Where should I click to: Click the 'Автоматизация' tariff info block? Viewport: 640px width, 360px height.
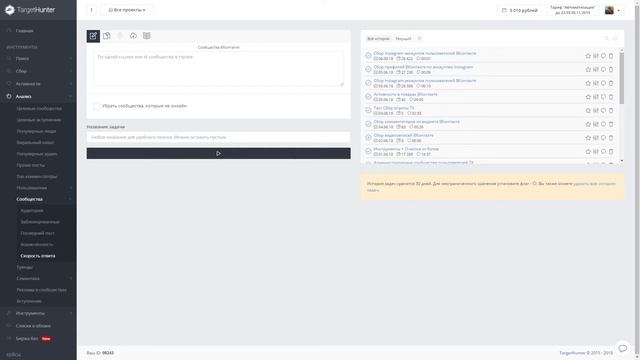click(x=572, y=10)
